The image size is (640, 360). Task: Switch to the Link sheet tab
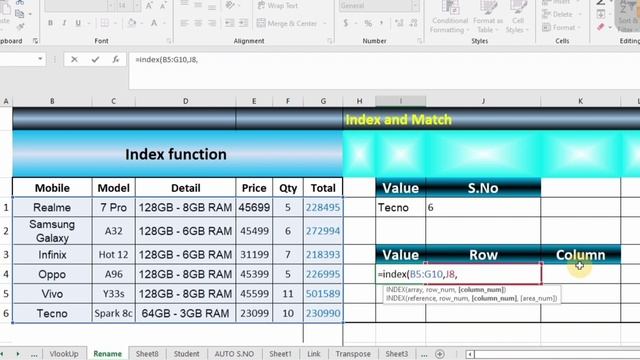[313, 353]
